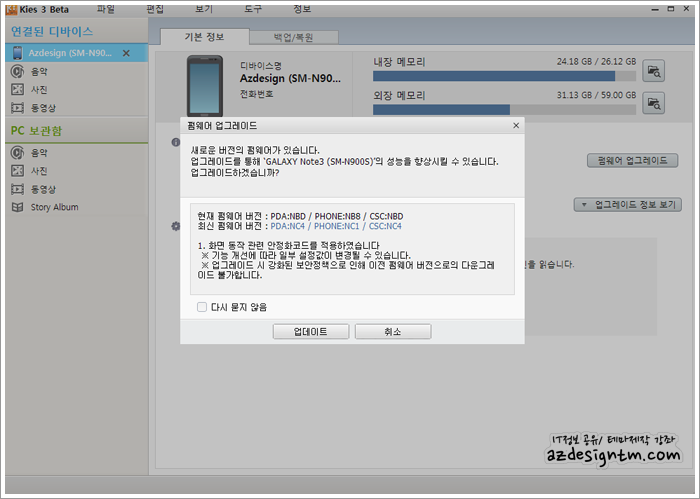Switch to 기본 정보 tab

[204, 37]
